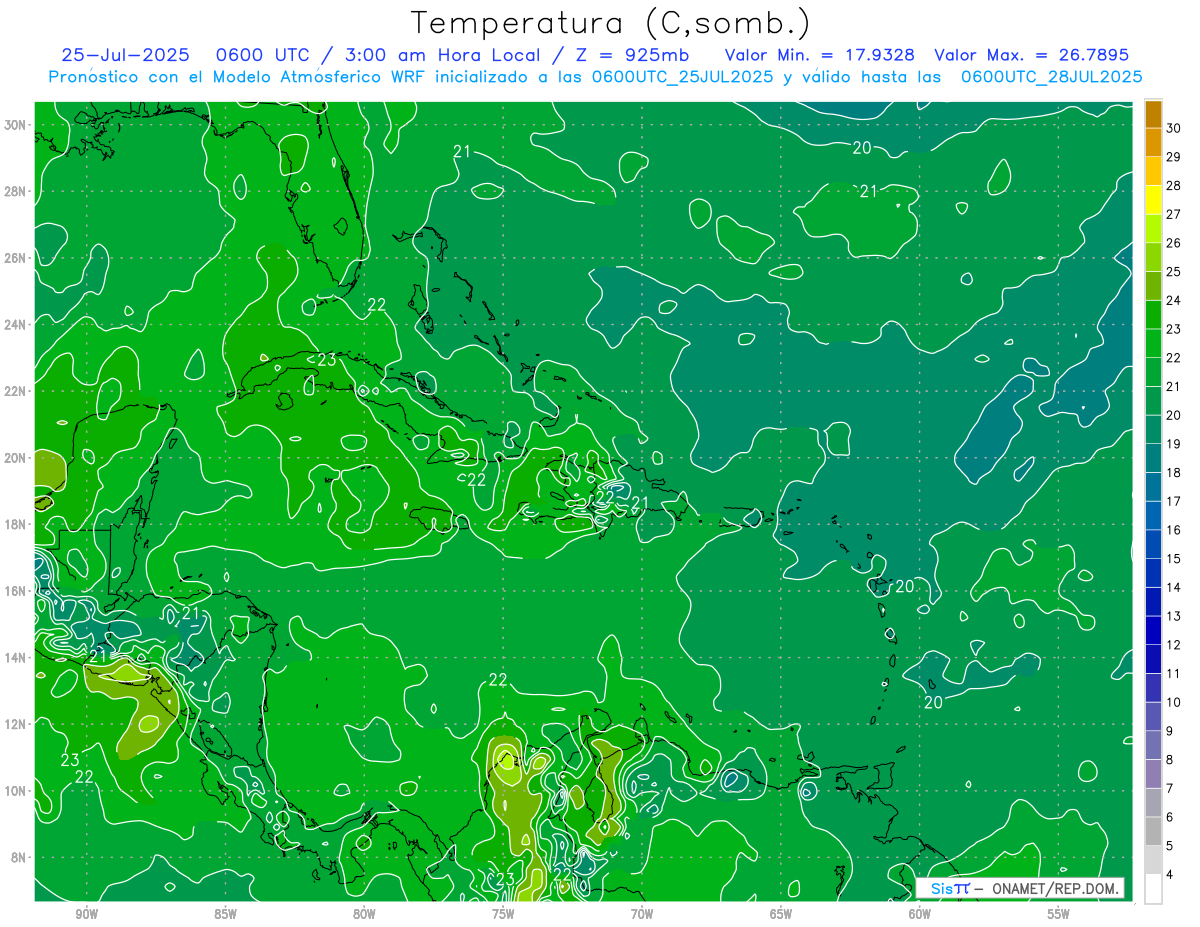Click the 14N latitude axis label
Viewport: 1200px width, 927px height.
[15, 658]
